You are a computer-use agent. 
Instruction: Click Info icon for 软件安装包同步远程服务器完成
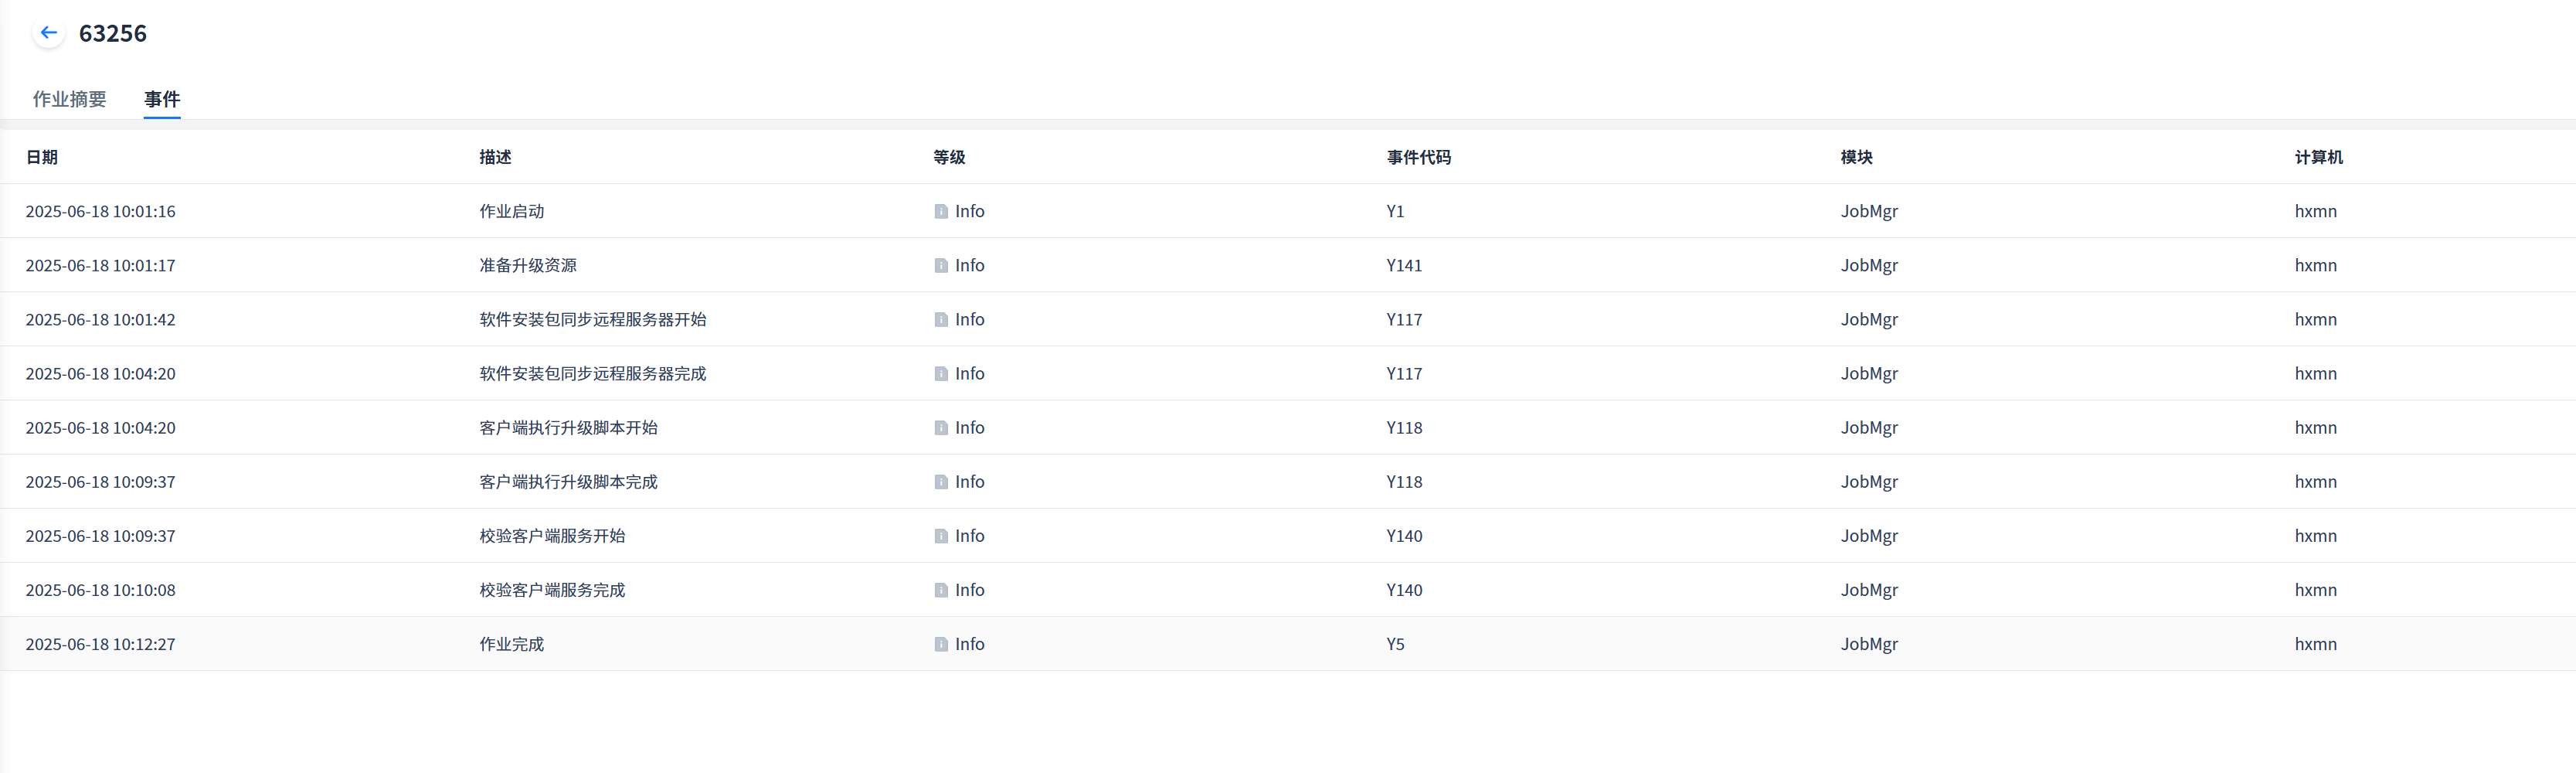941,374
